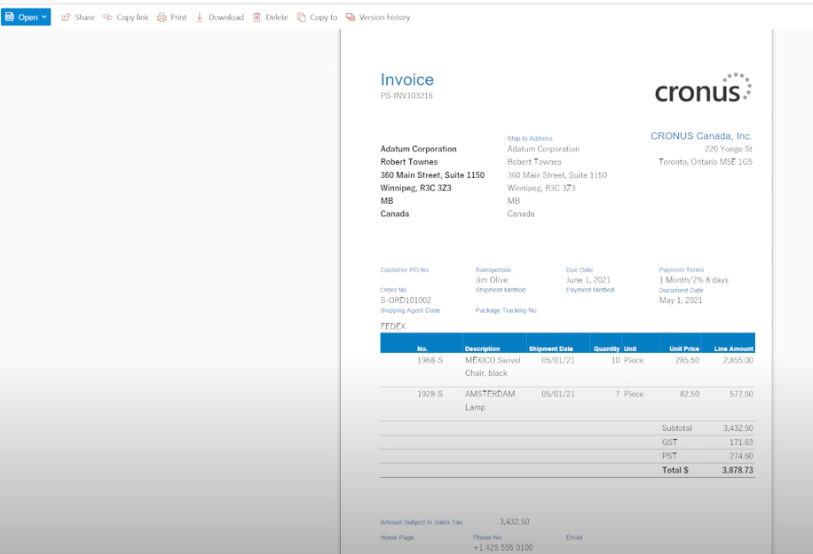Click the invoice number PS-INV103216

pos(407,96)
